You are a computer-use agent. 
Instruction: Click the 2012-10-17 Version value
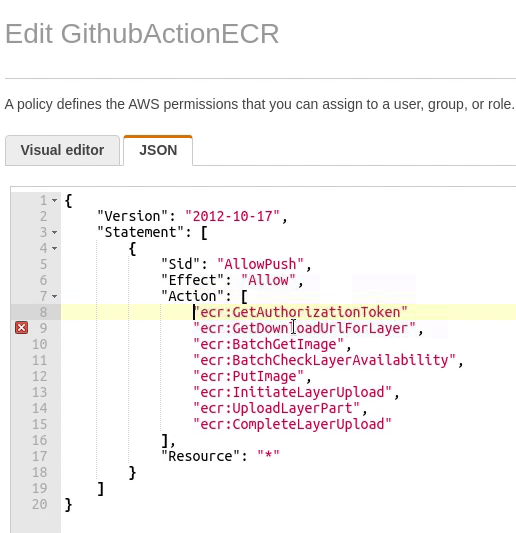coord(233,216)
